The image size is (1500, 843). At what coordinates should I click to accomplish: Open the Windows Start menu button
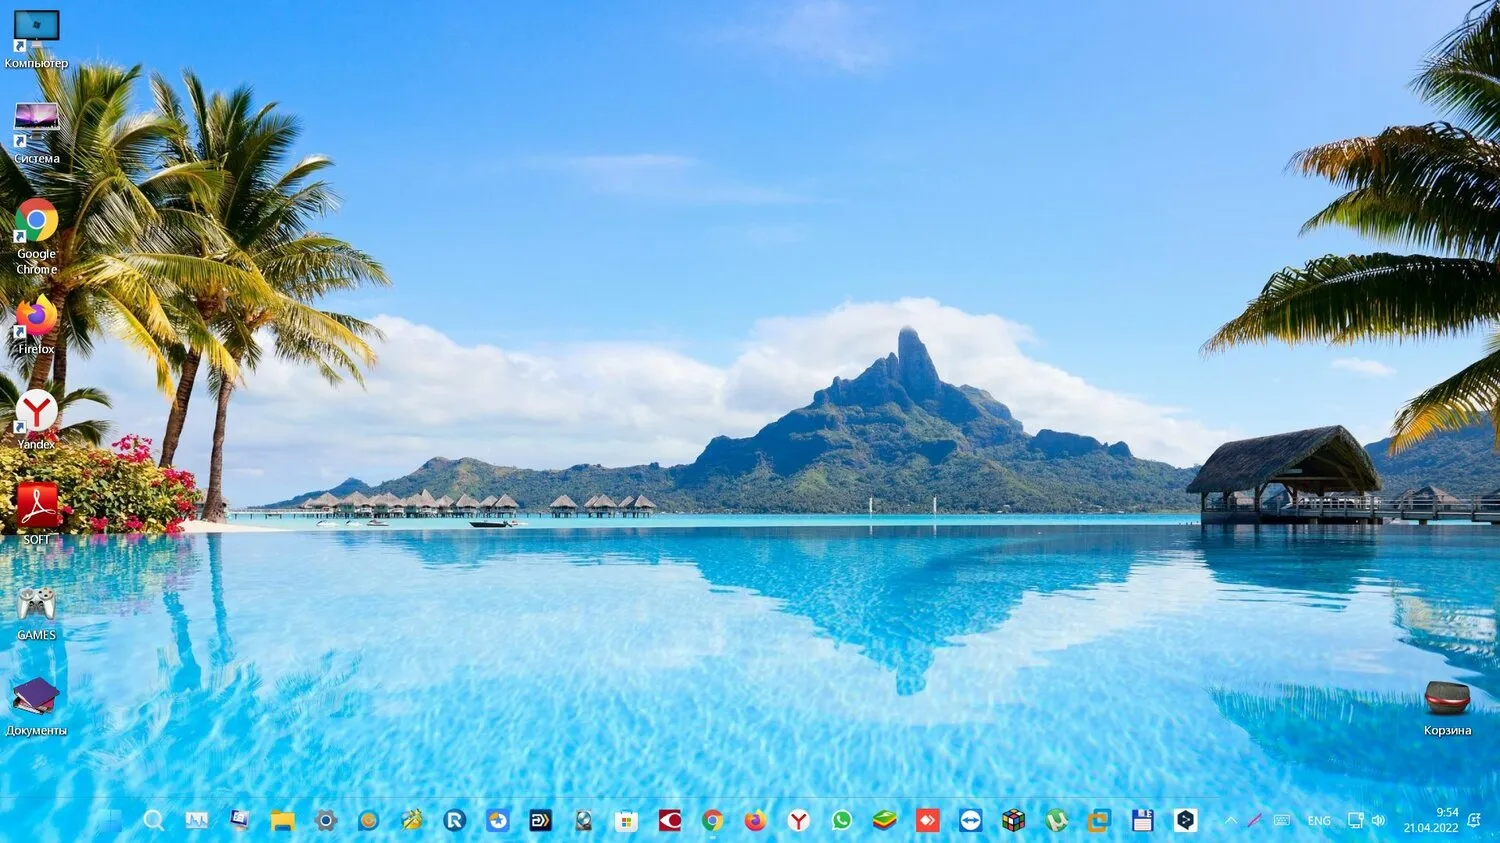pyautogui.click(x=110, y=820)
